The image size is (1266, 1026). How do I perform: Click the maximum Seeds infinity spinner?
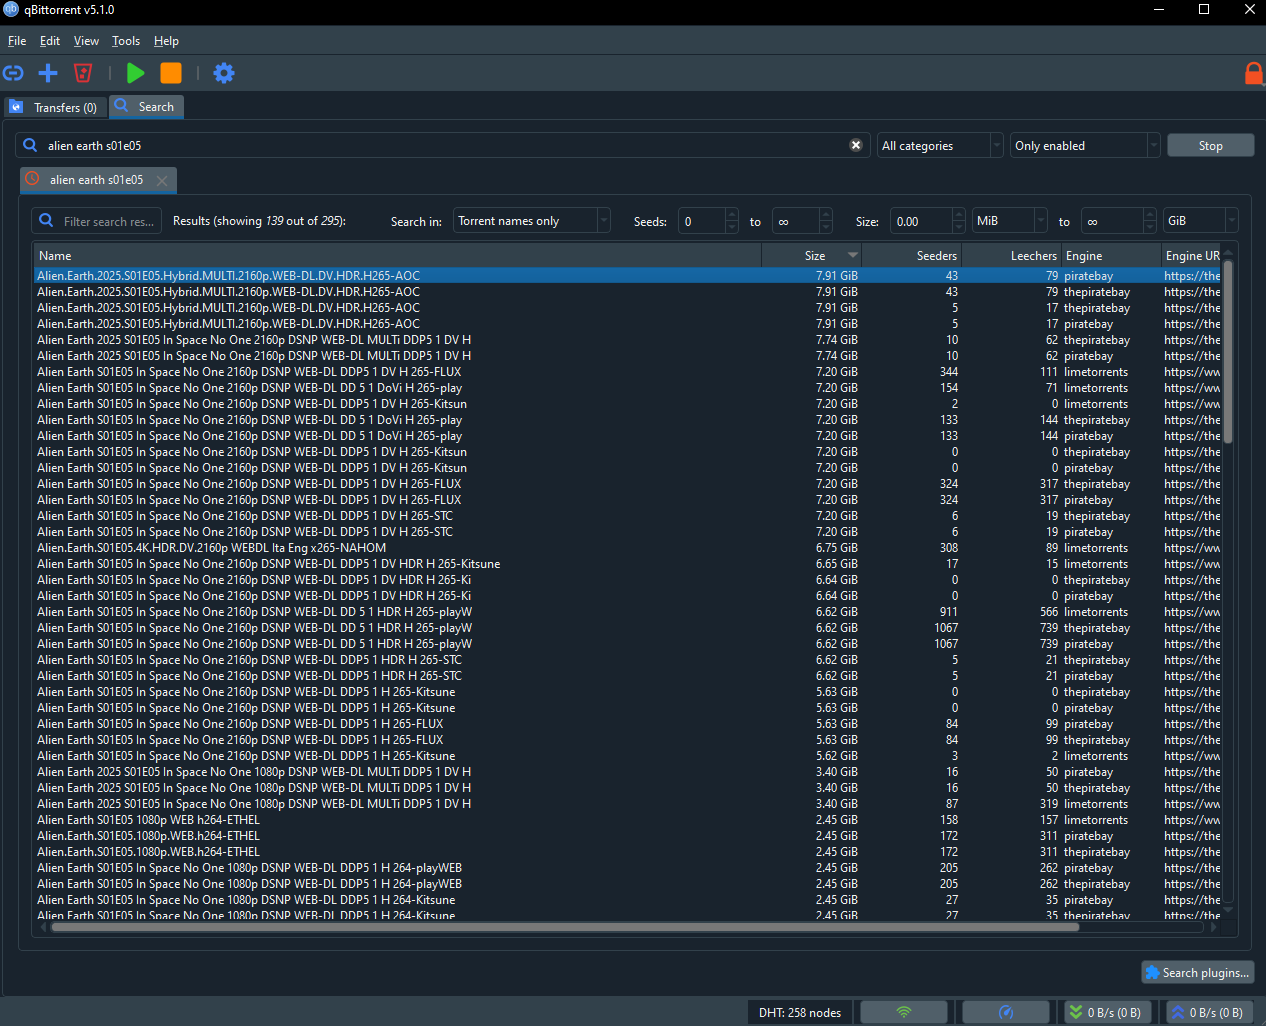pos(802,221)
